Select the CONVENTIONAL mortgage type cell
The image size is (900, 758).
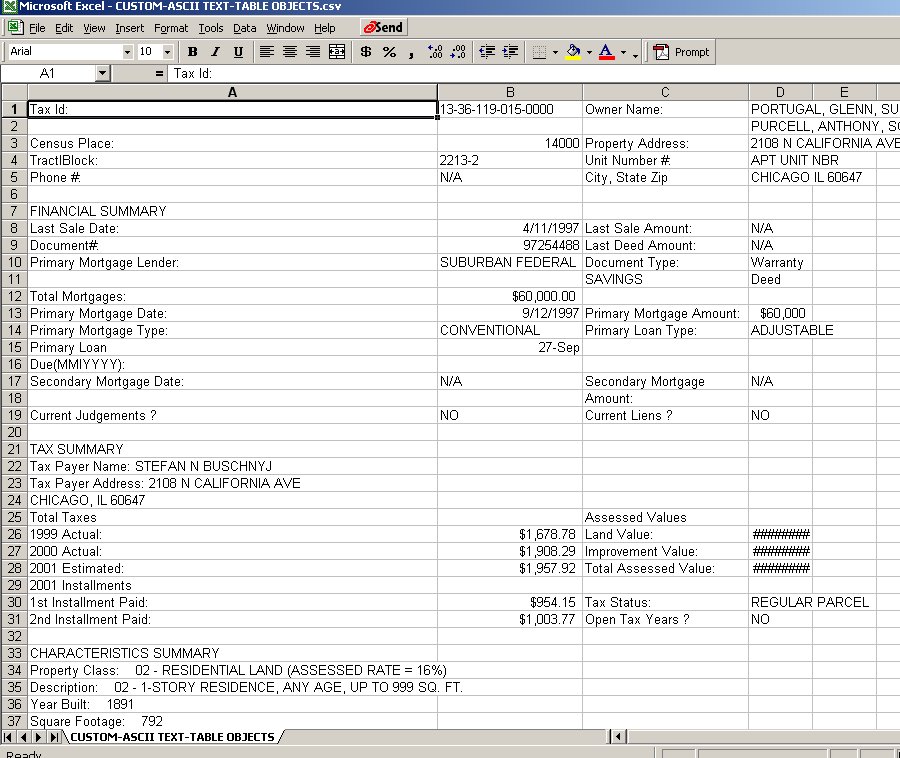tap(510, 331)
